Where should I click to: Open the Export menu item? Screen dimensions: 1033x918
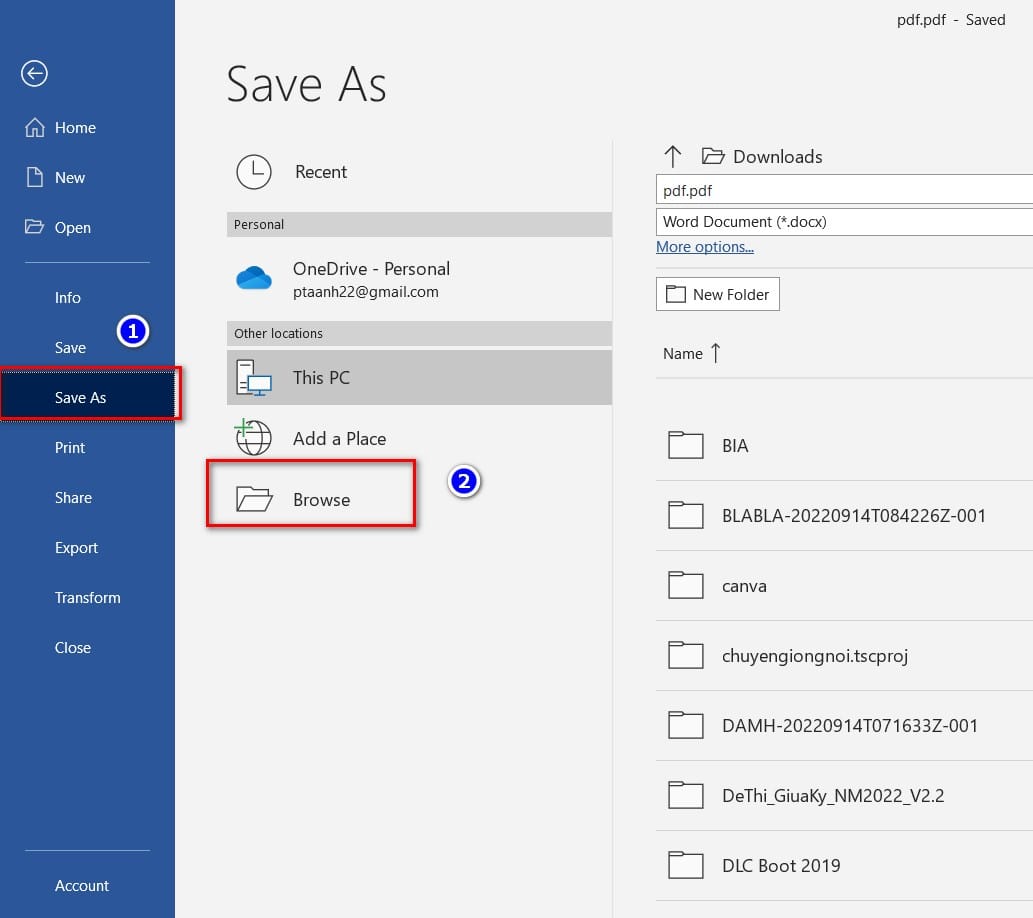point(76,548)
